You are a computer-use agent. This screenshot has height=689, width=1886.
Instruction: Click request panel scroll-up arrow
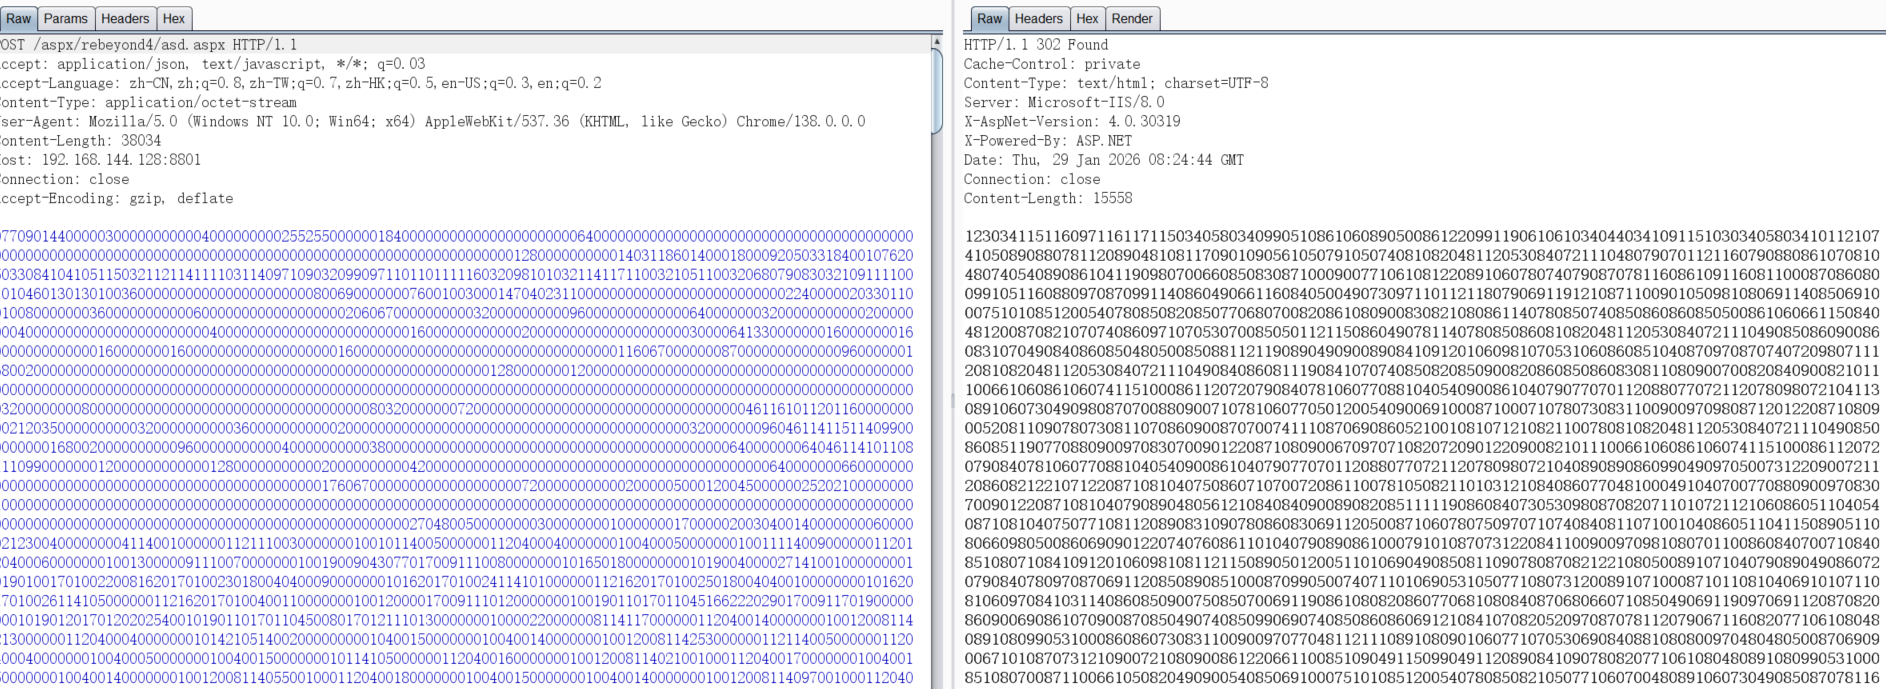tap(936, 42)
